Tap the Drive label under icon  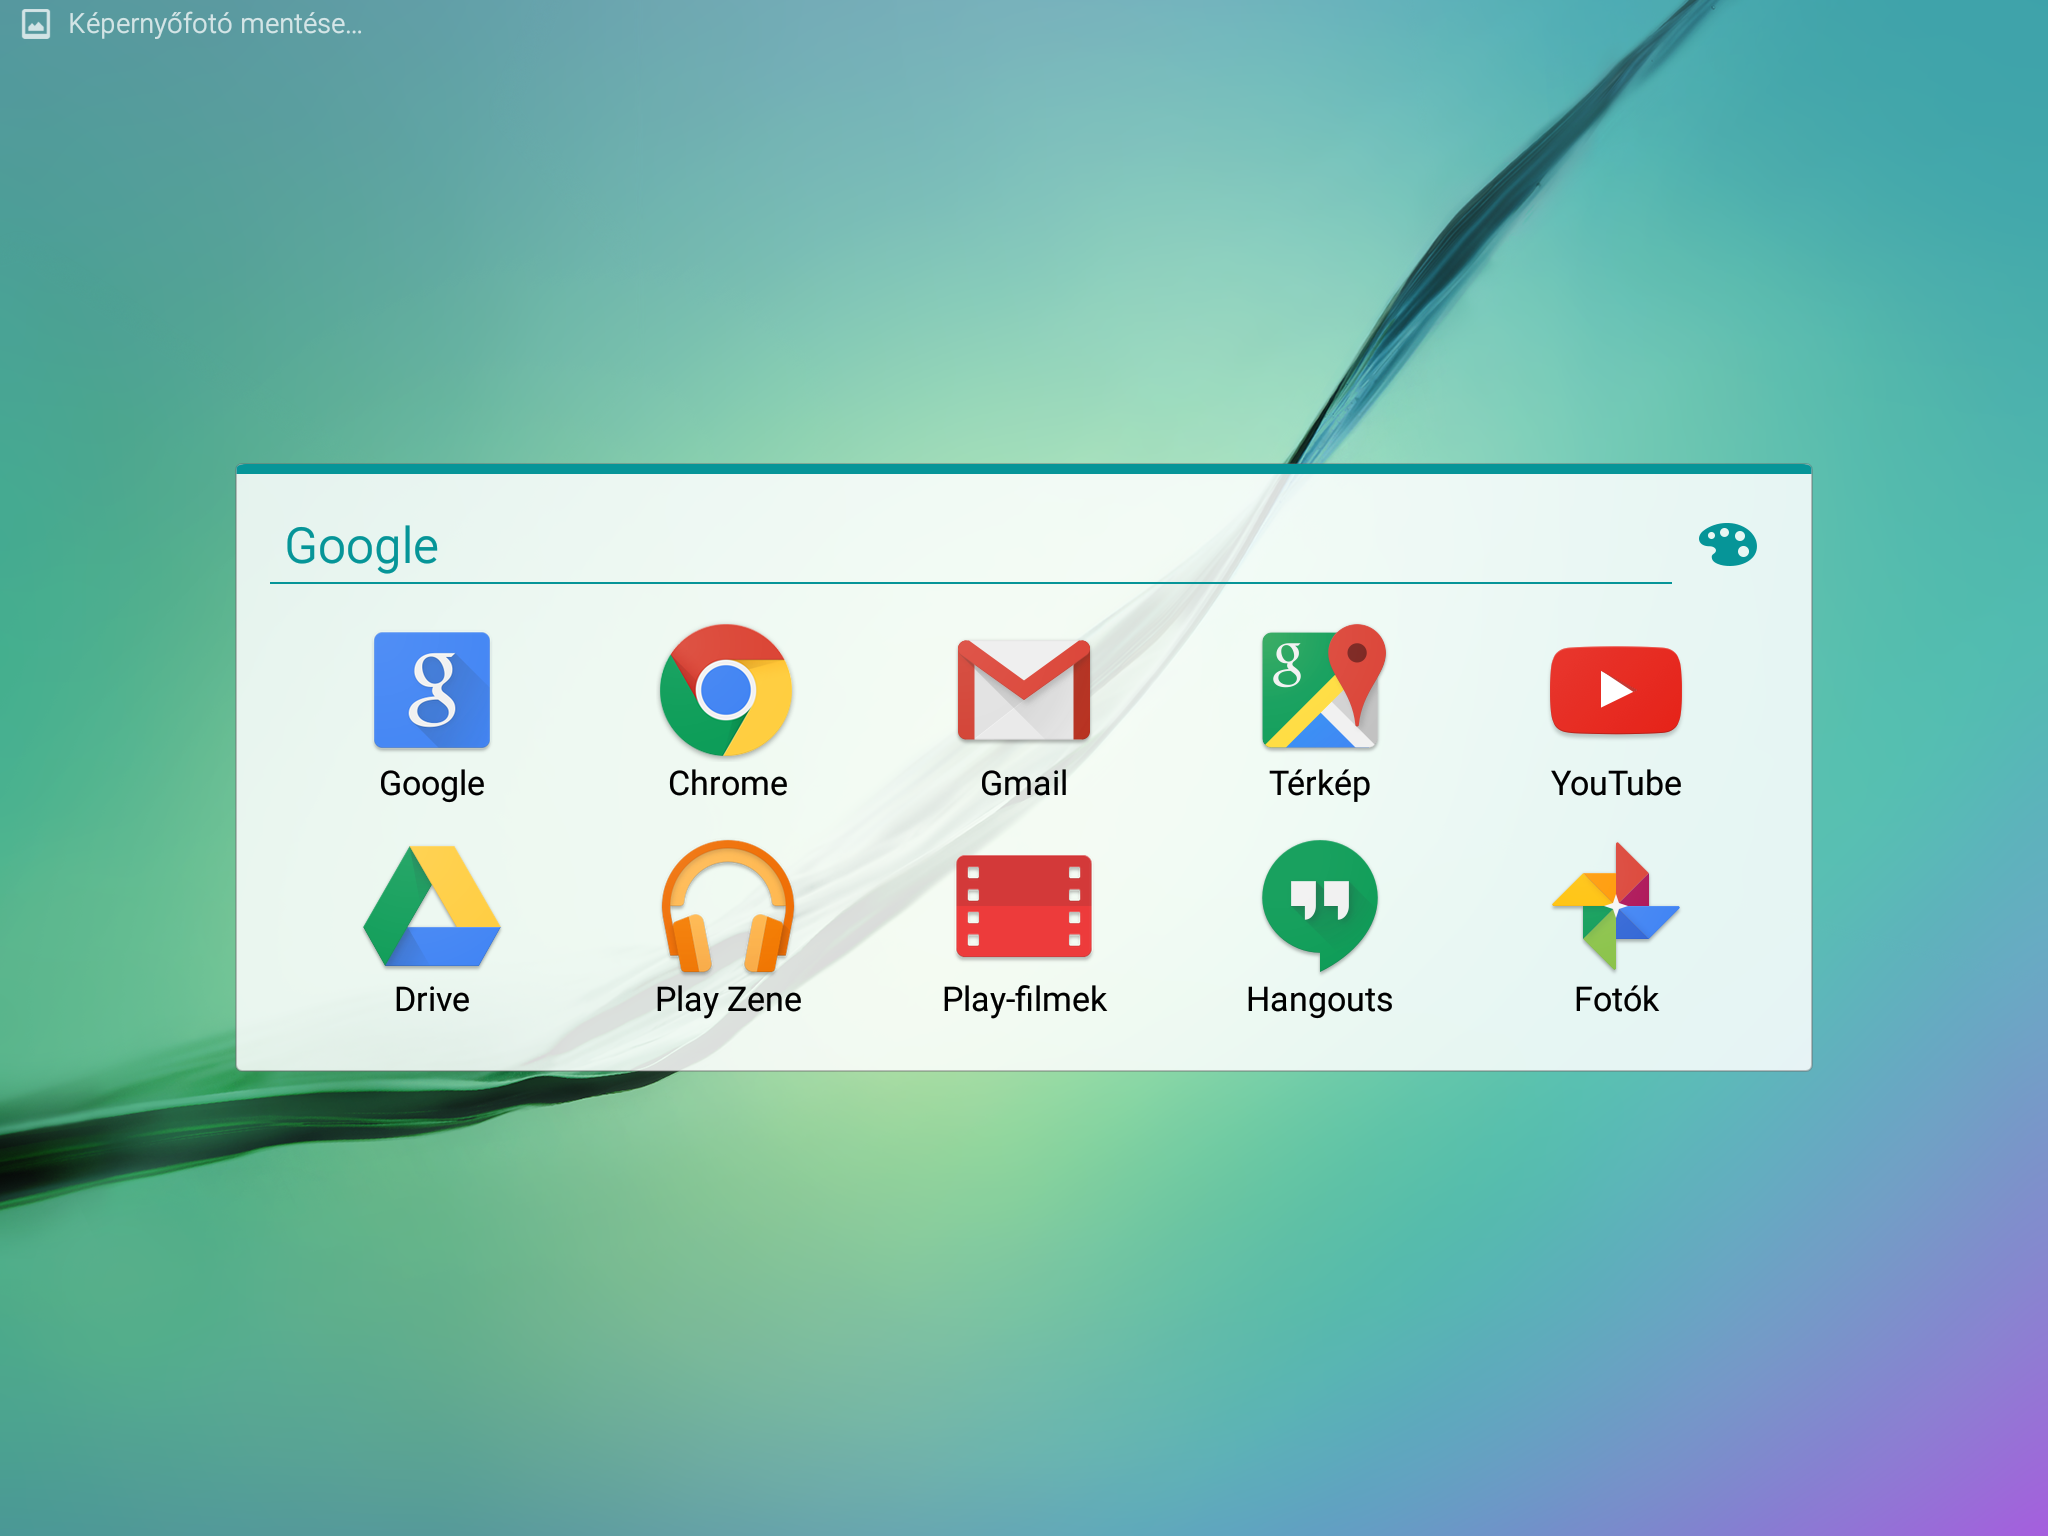coord(431,999)
